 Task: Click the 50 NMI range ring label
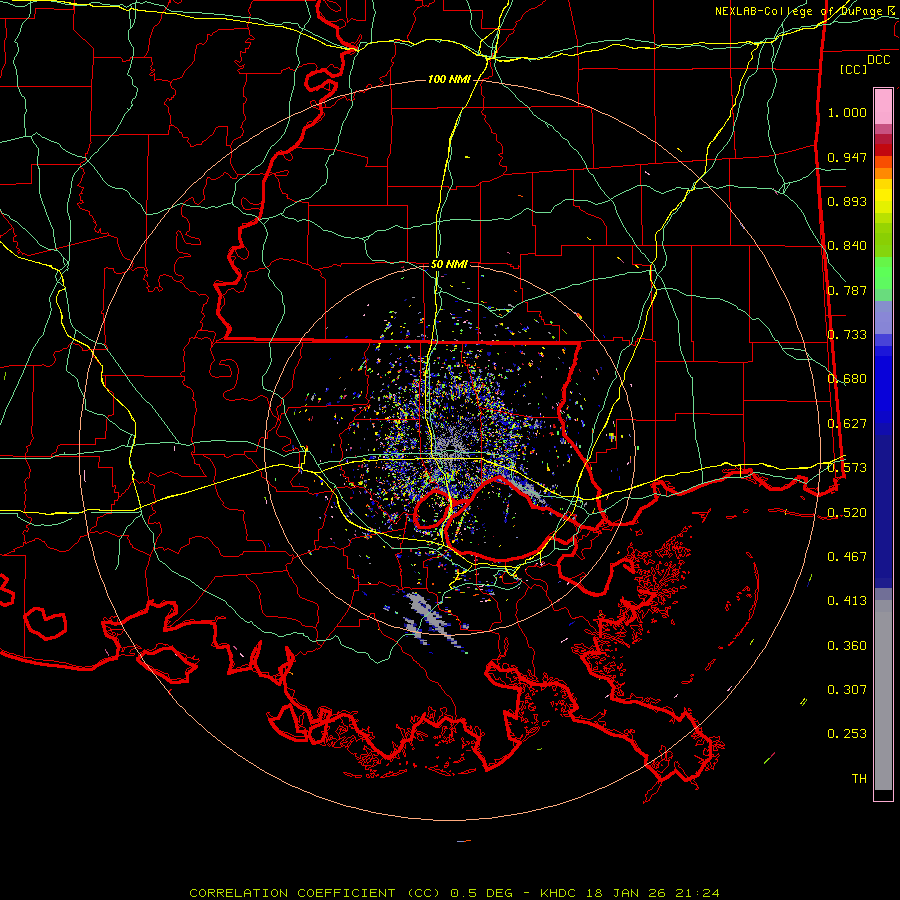click(x=449, y=264)
